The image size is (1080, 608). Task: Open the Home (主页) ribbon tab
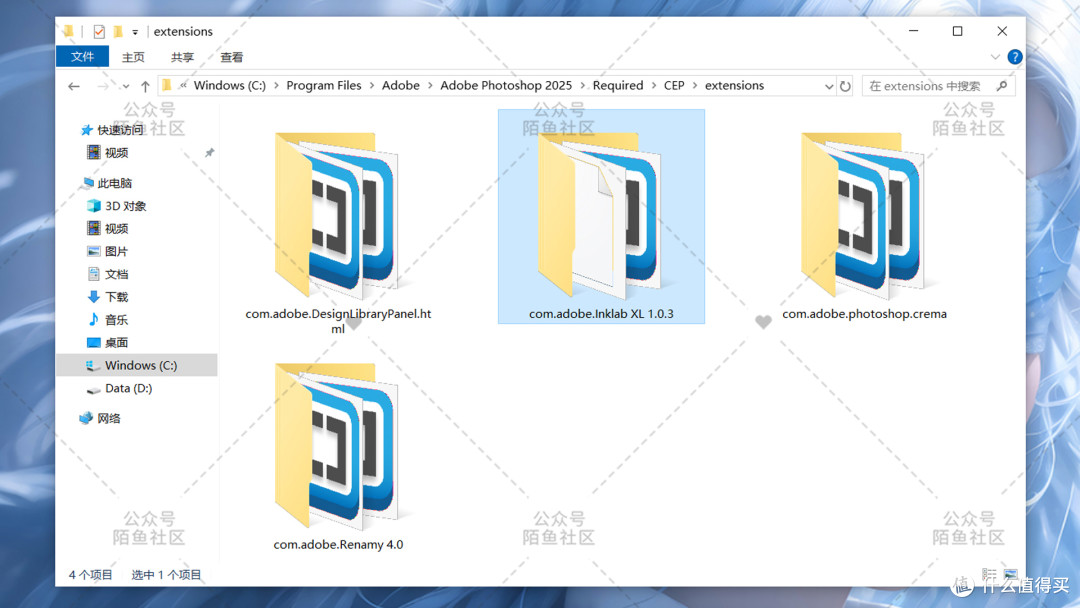click(133, 57)
